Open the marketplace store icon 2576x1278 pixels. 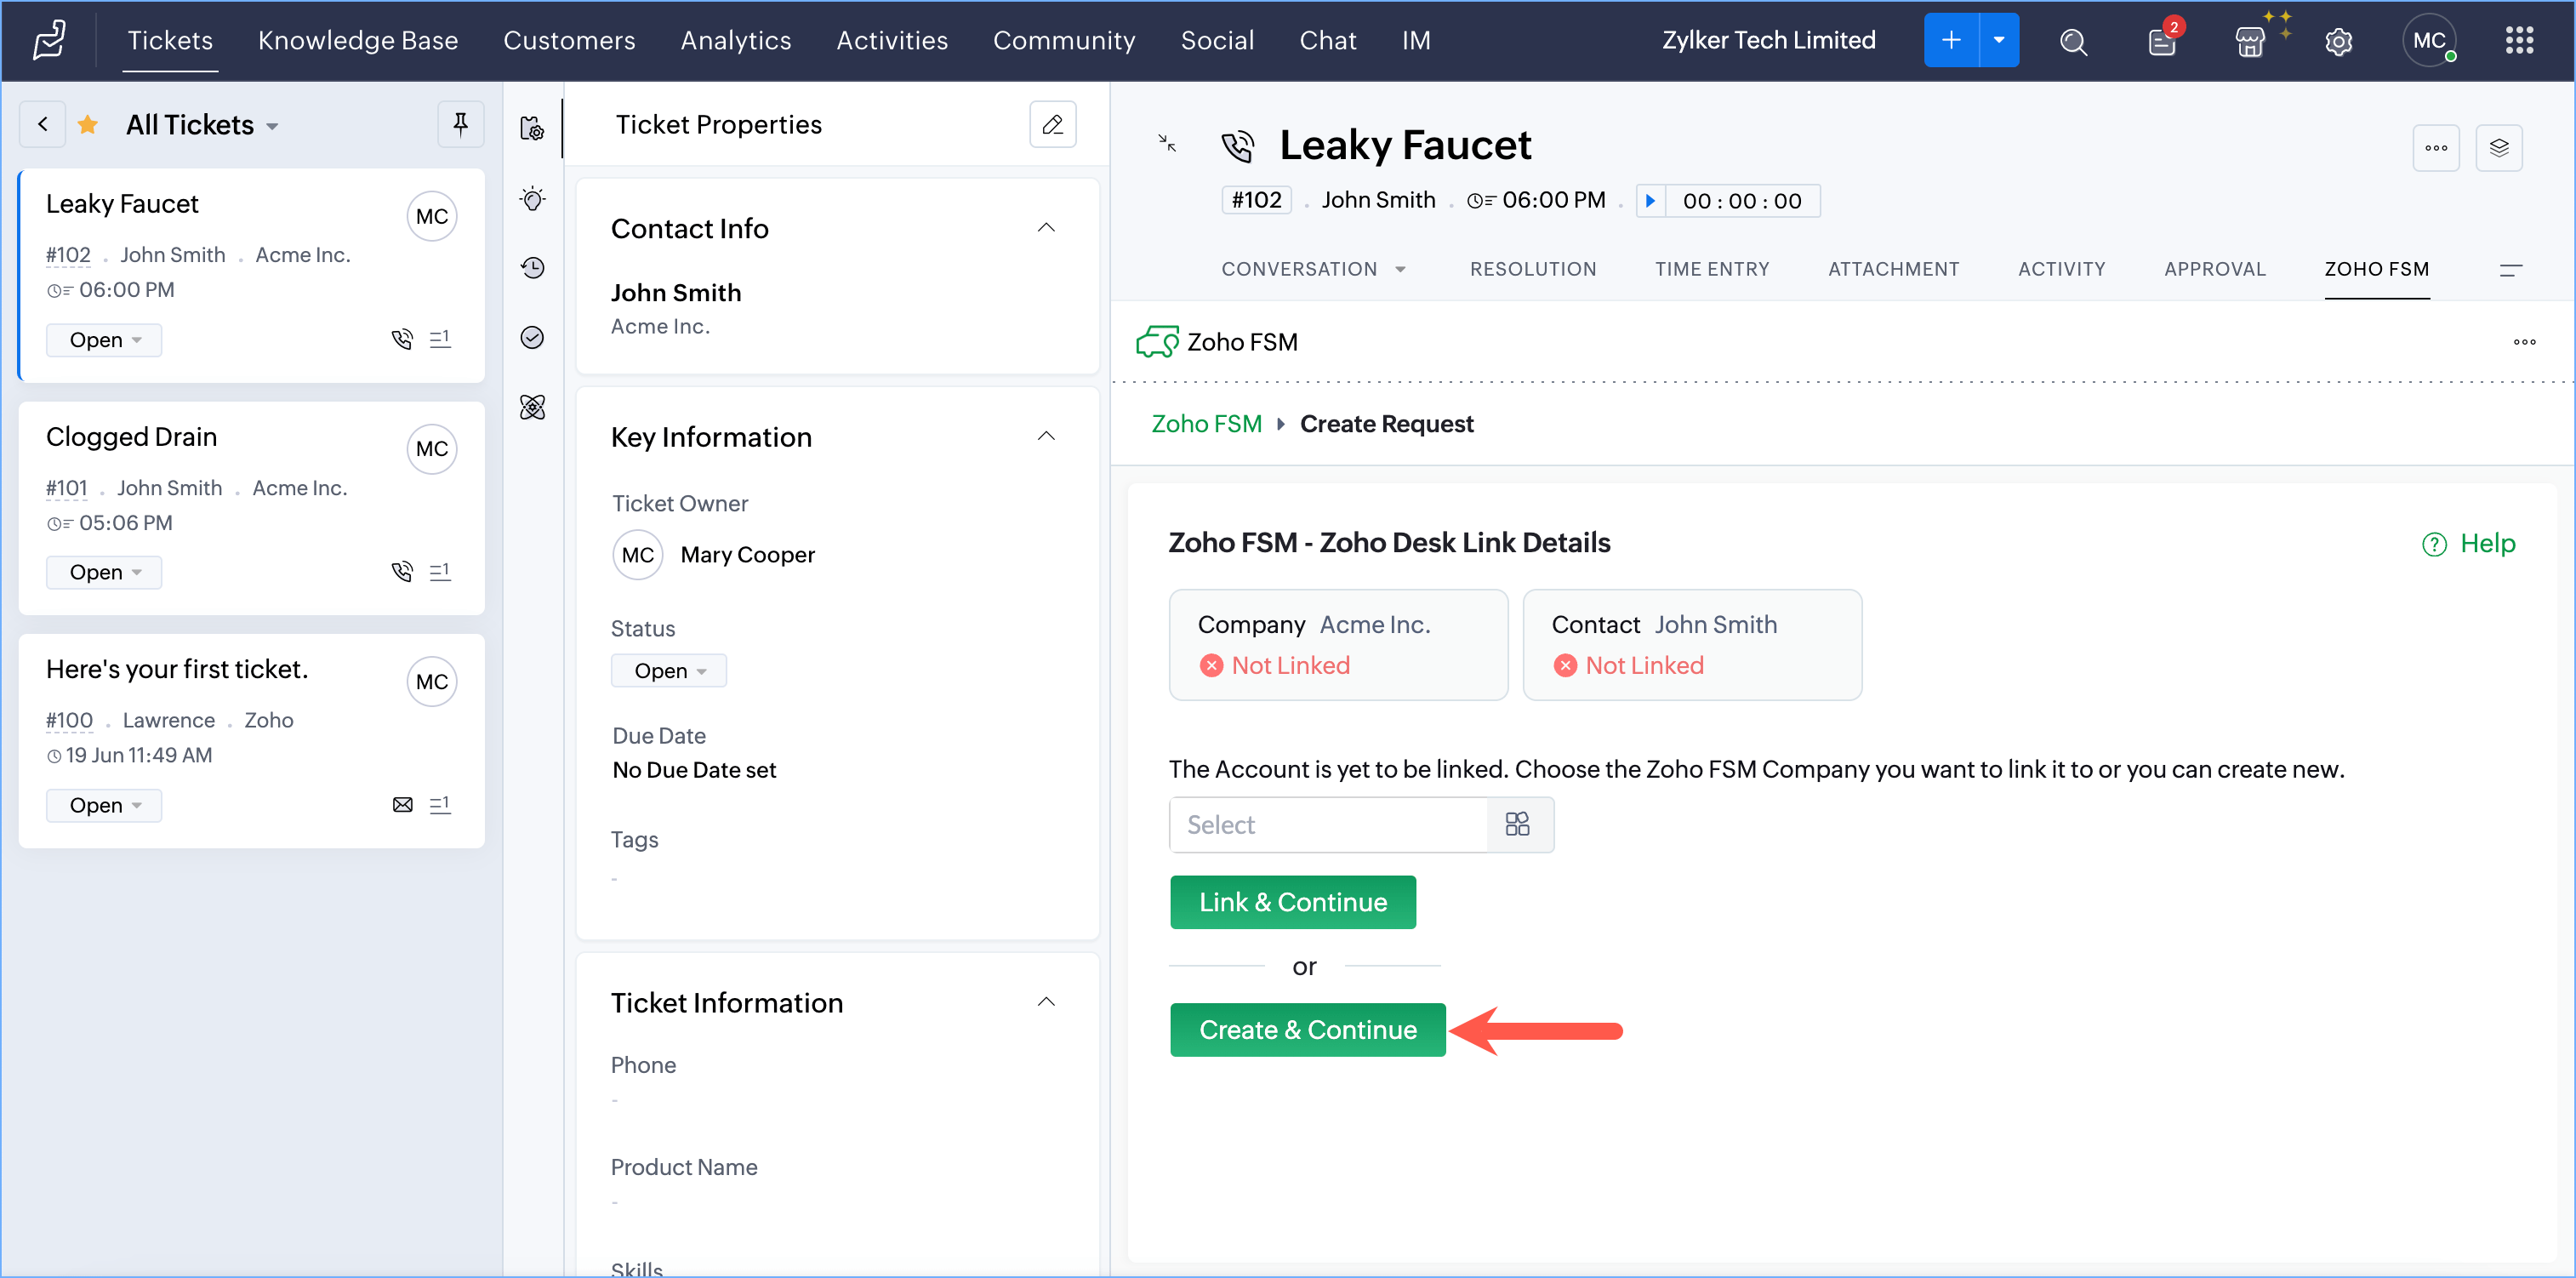pyautogui.click(x=2250, y=41)
